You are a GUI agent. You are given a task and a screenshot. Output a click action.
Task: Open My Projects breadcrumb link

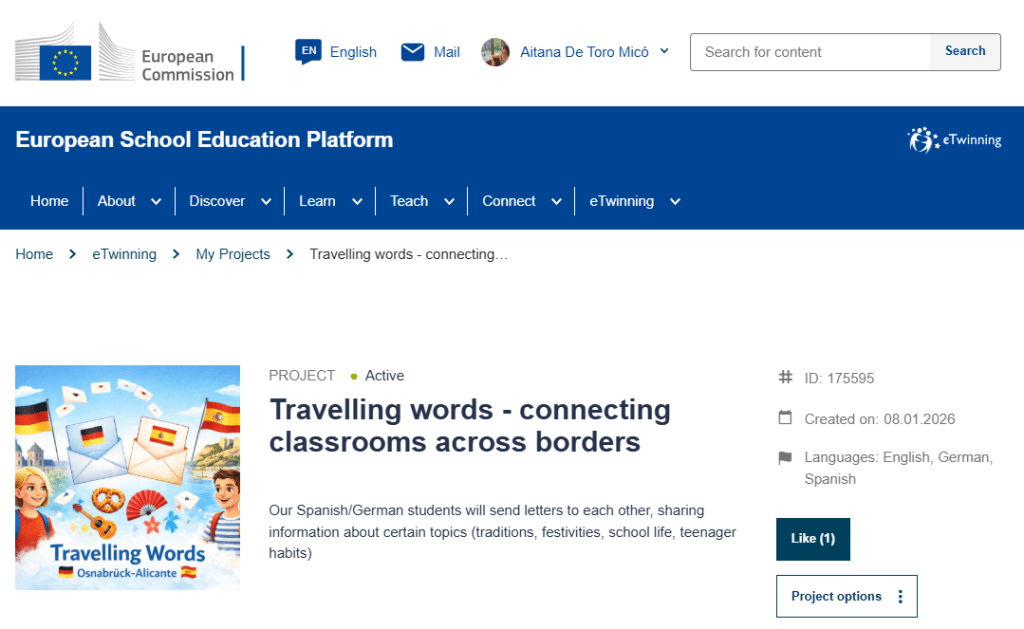coord(233,254)
